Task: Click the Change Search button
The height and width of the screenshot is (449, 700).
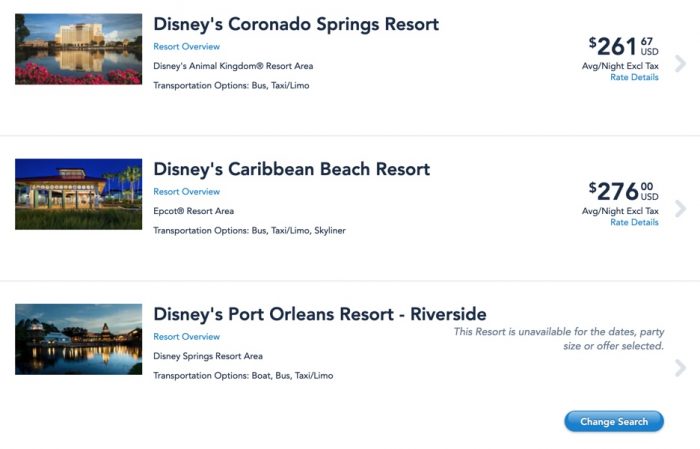Action: (614, 421)
